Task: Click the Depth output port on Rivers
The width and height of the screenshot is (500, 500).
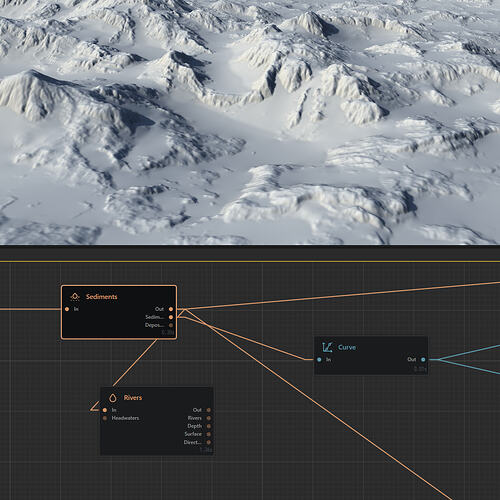Action: click(209, 426)
